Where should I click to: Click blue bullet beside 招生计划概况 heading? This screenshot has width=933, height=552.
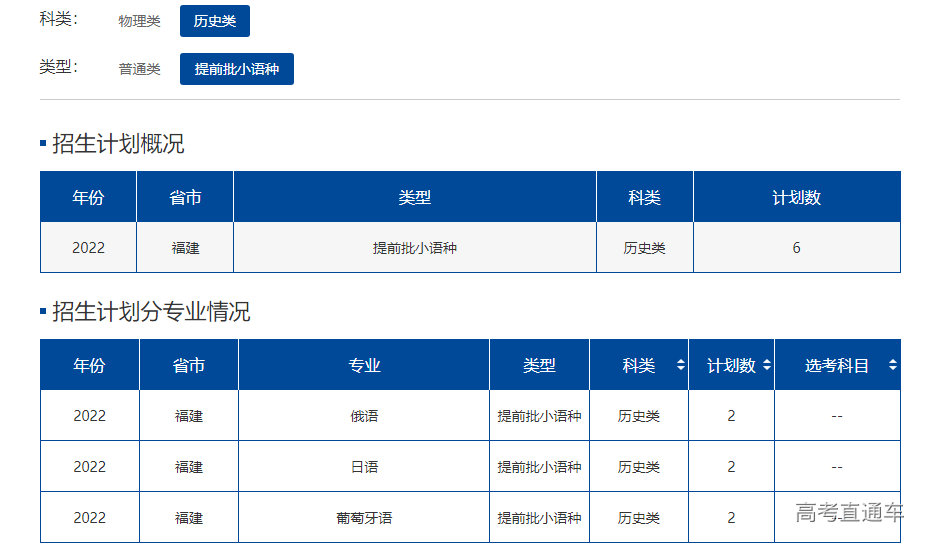43,144
